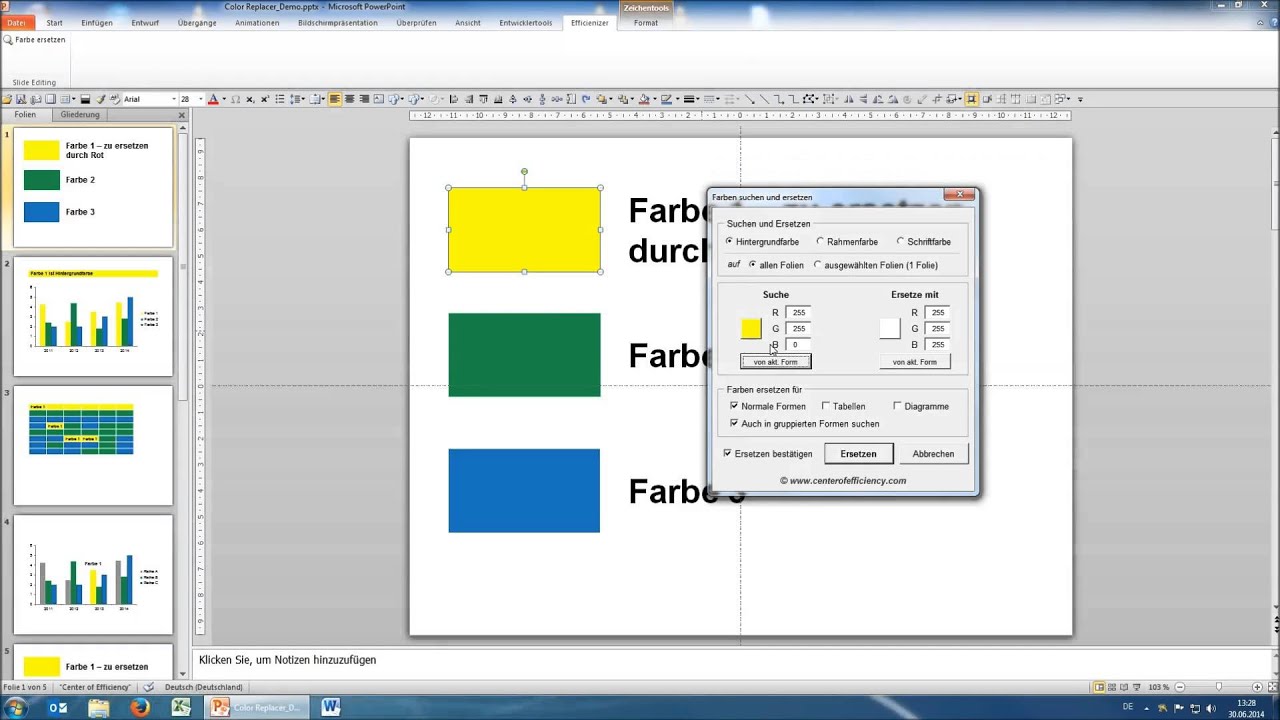
Task: Click the shape fill paint bucket icon
Action: (x=645, y=99)
